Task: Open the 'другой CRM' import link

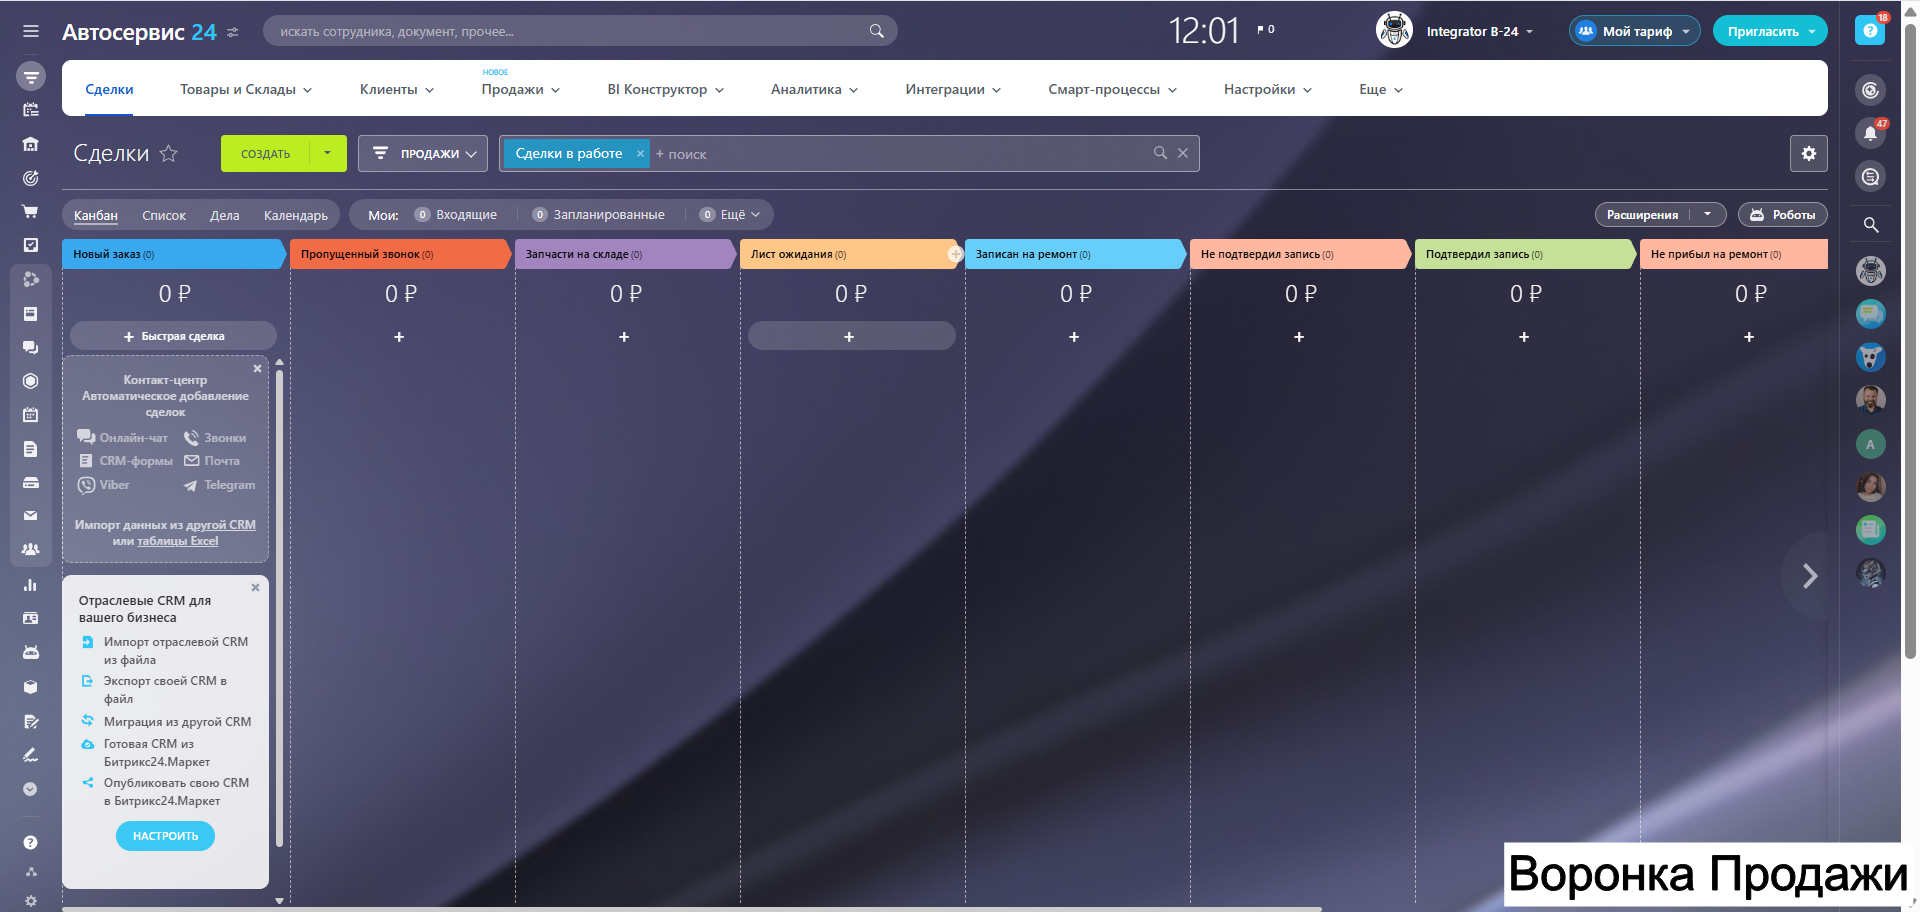Action: (x=221, y=525)
